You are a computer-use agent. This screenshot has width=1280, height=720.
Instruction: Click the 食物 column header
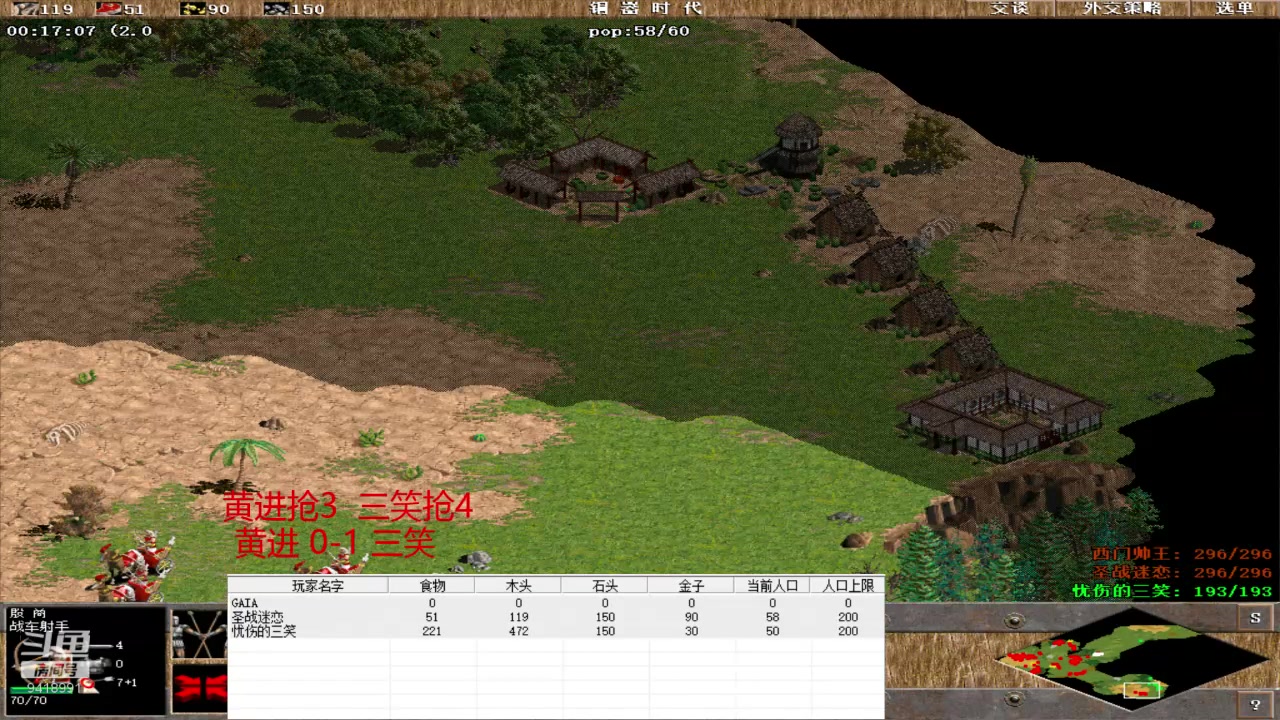point(432,586)
